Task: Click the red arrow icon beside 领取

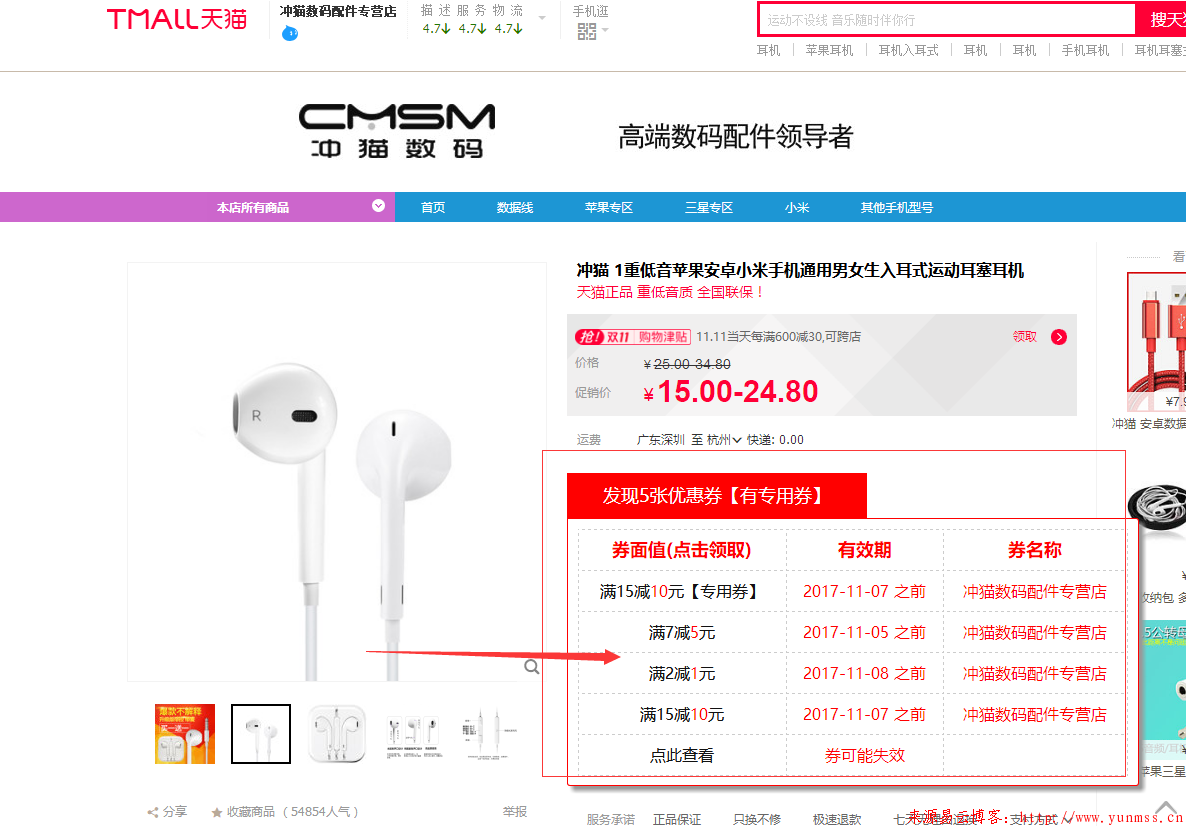Action: tap(1059, 337)
